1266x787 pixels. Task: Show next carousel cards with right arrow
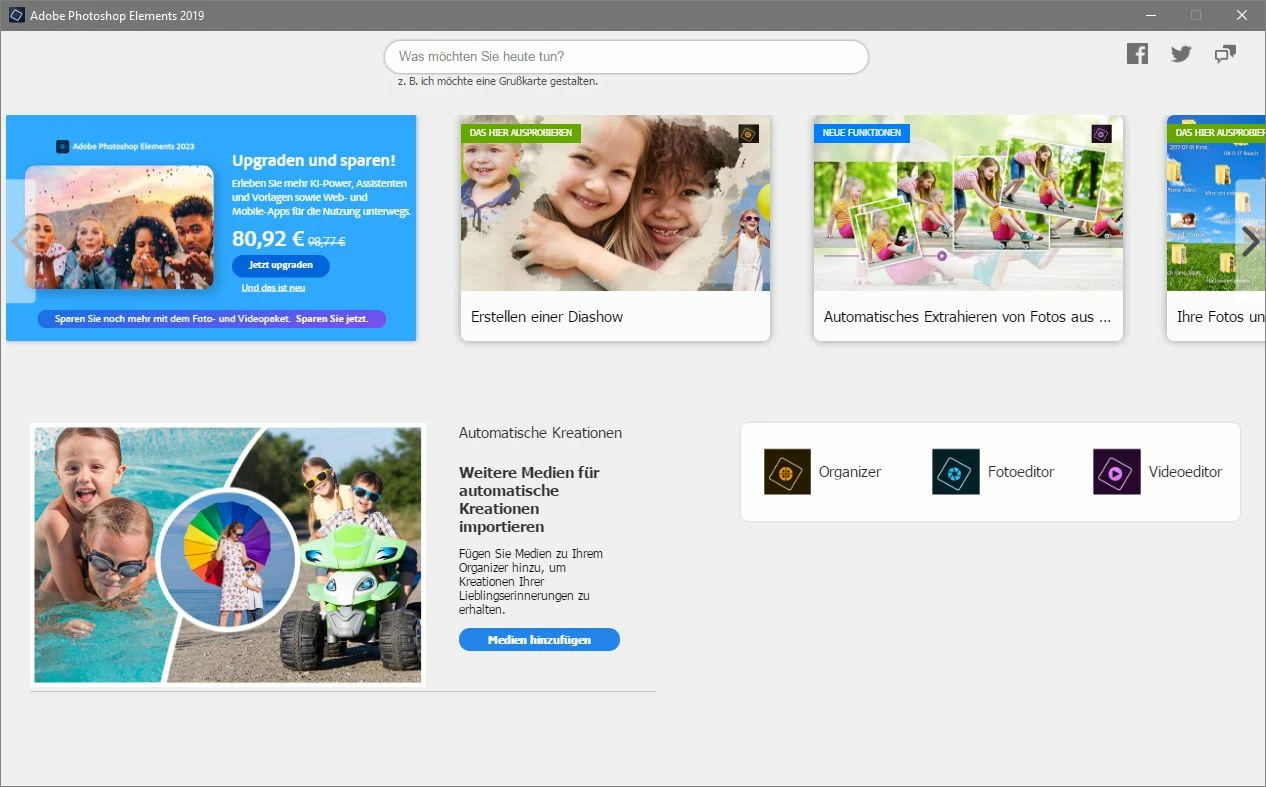tap(1250, 241)
